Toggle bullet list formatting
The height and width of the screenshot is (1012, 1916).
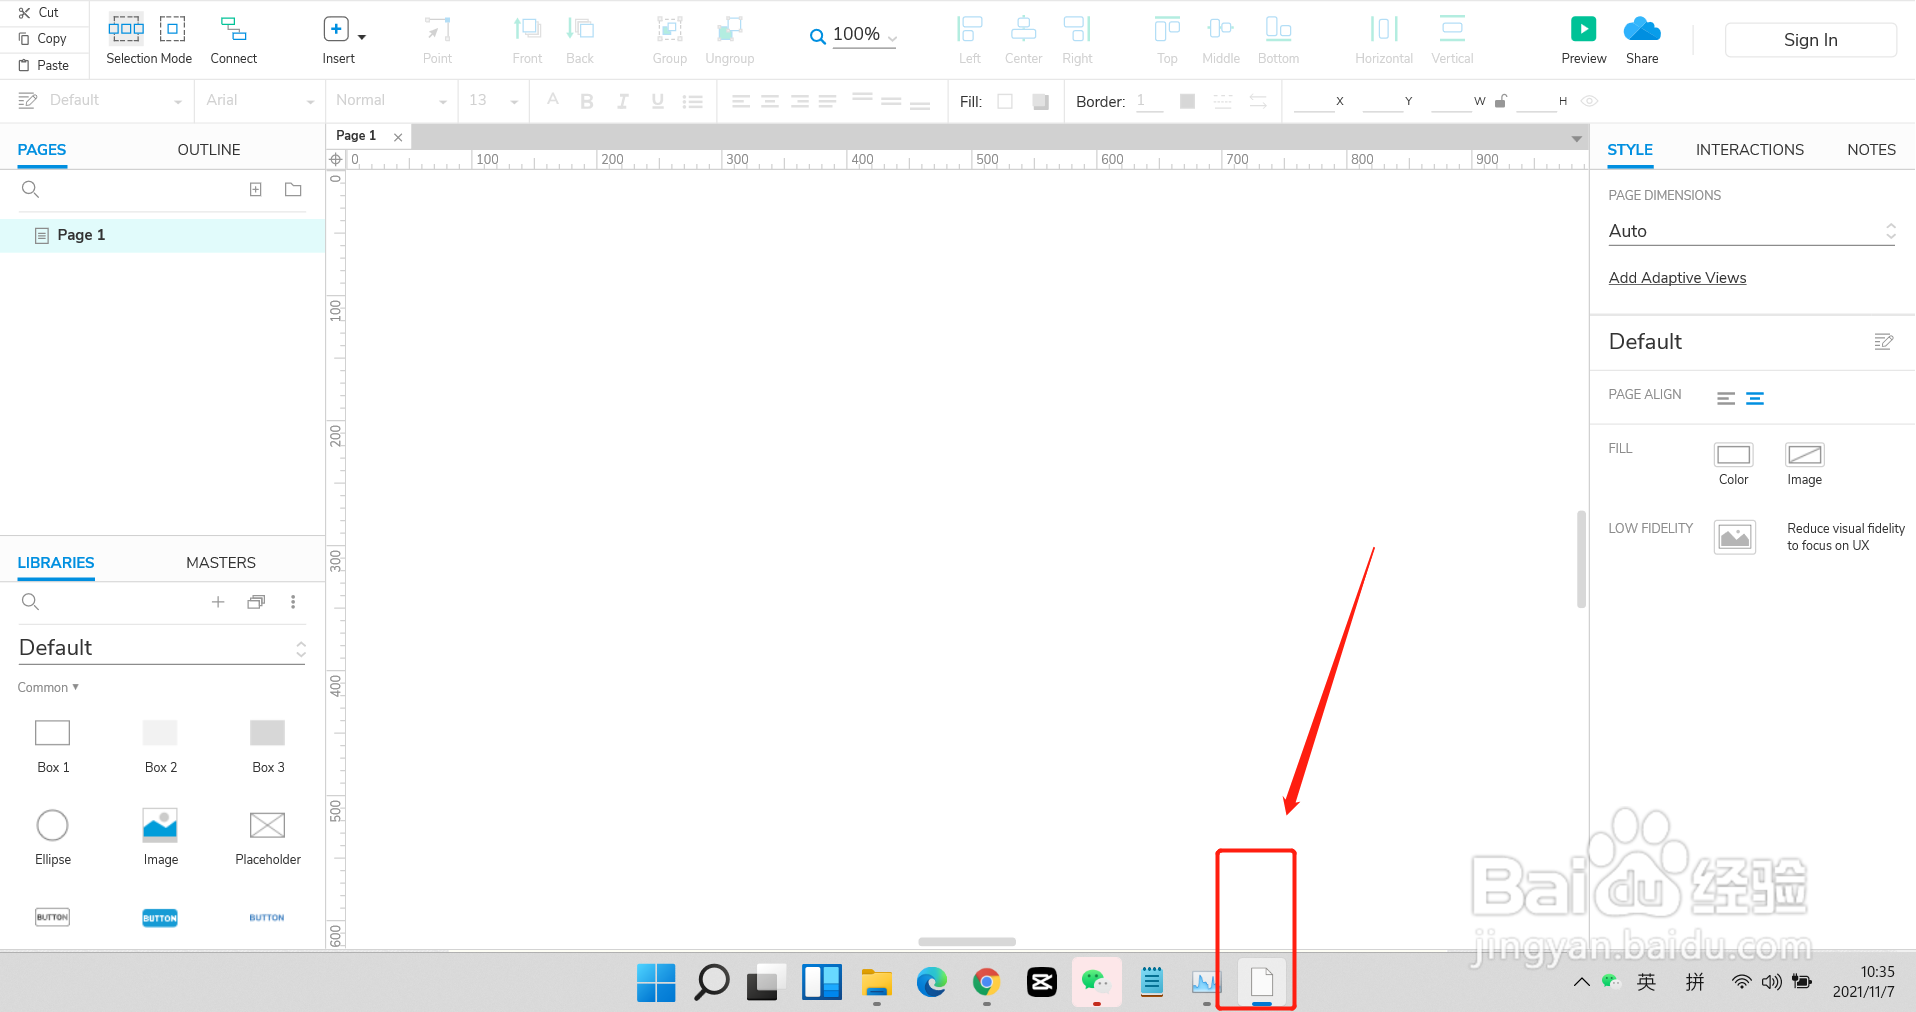point(692,101)
